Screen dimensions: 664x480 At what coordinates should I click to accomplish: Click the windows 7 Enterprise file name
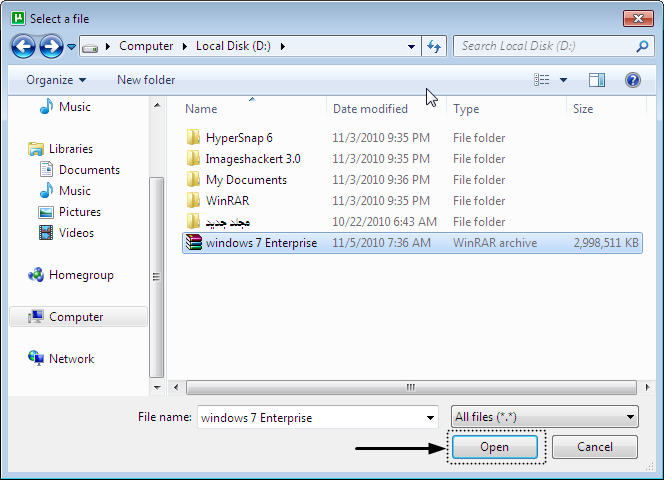pyautogui.click(x=261, y=243)
